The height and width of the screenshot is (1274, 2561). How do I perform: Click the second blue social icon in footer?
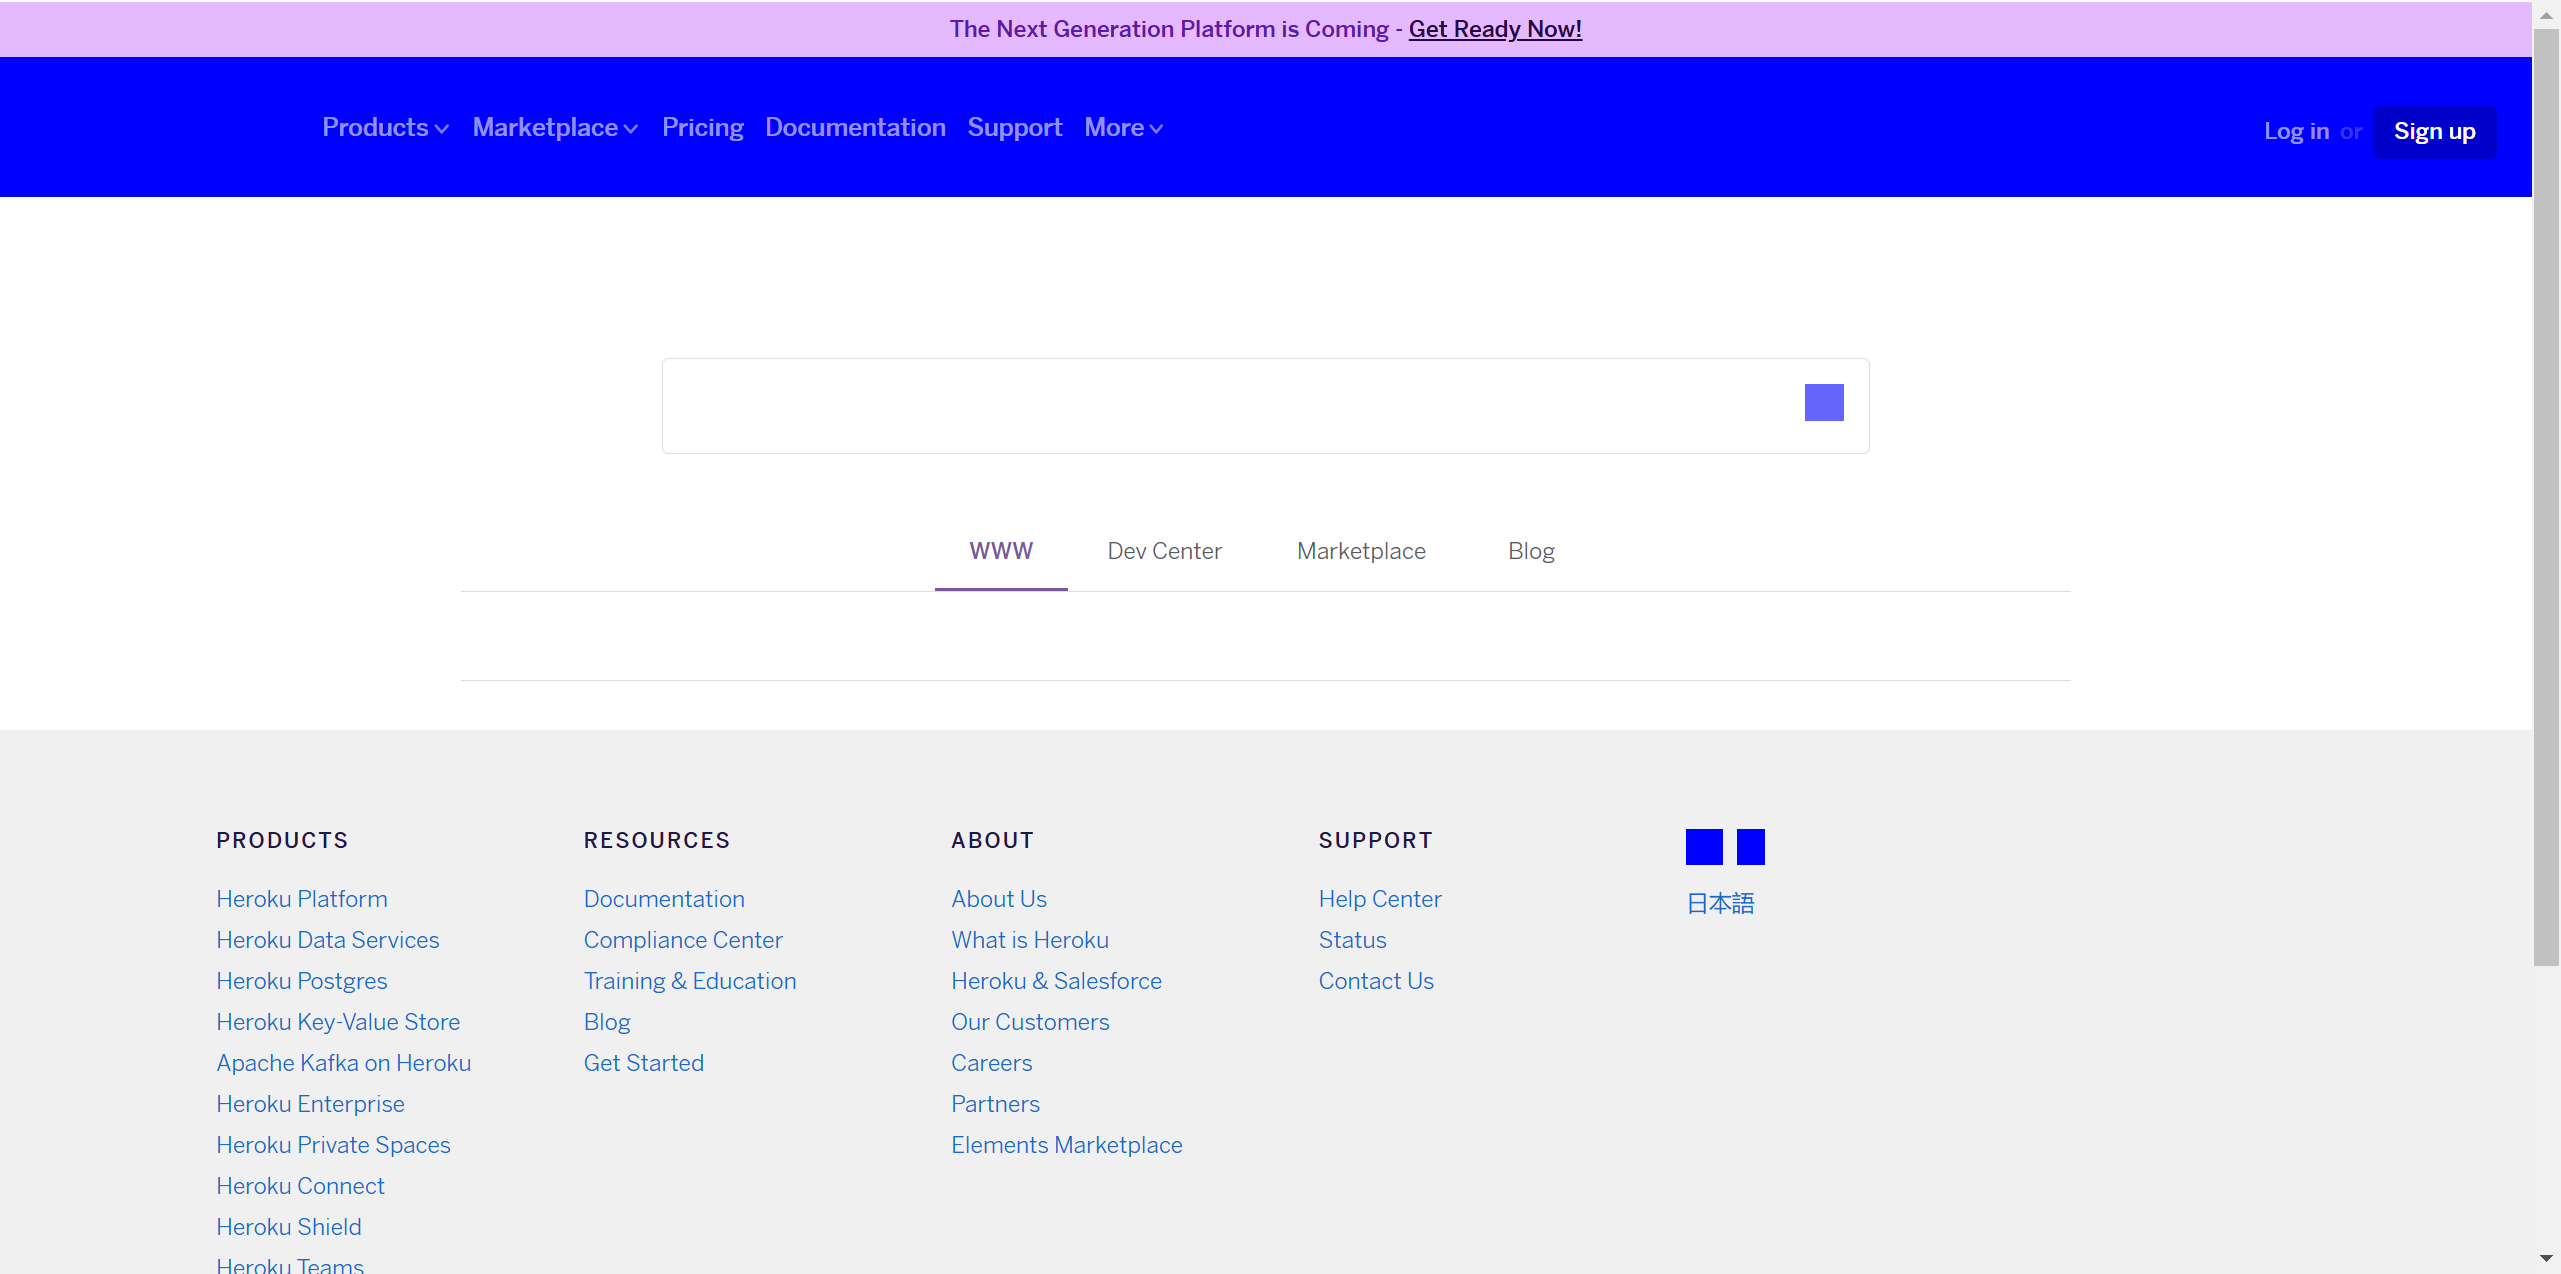pyautogui.click(x=1750, y=847)
